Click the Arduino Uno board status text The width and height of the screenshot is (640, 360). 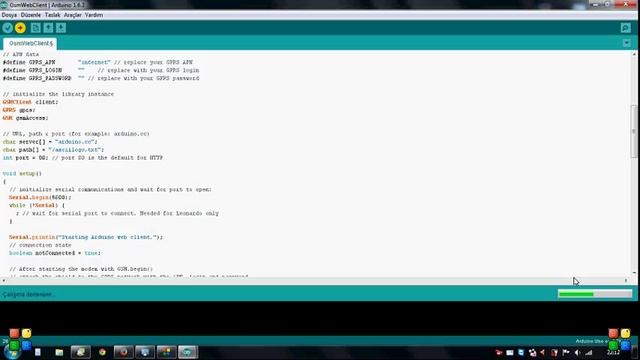coord(598,341)
